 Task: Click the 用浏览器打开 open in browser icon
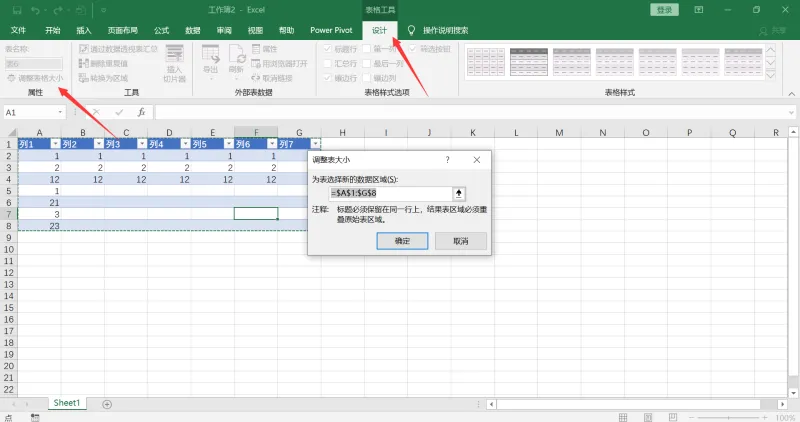[x=256, y=63]
